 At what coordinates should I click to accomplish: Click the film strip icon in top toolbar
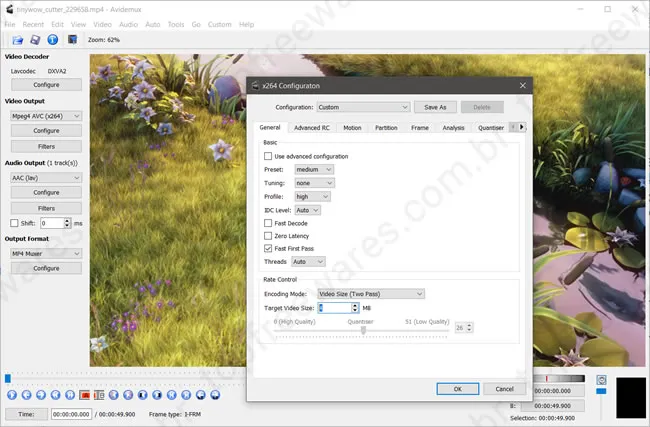click(x=73, y=40)
